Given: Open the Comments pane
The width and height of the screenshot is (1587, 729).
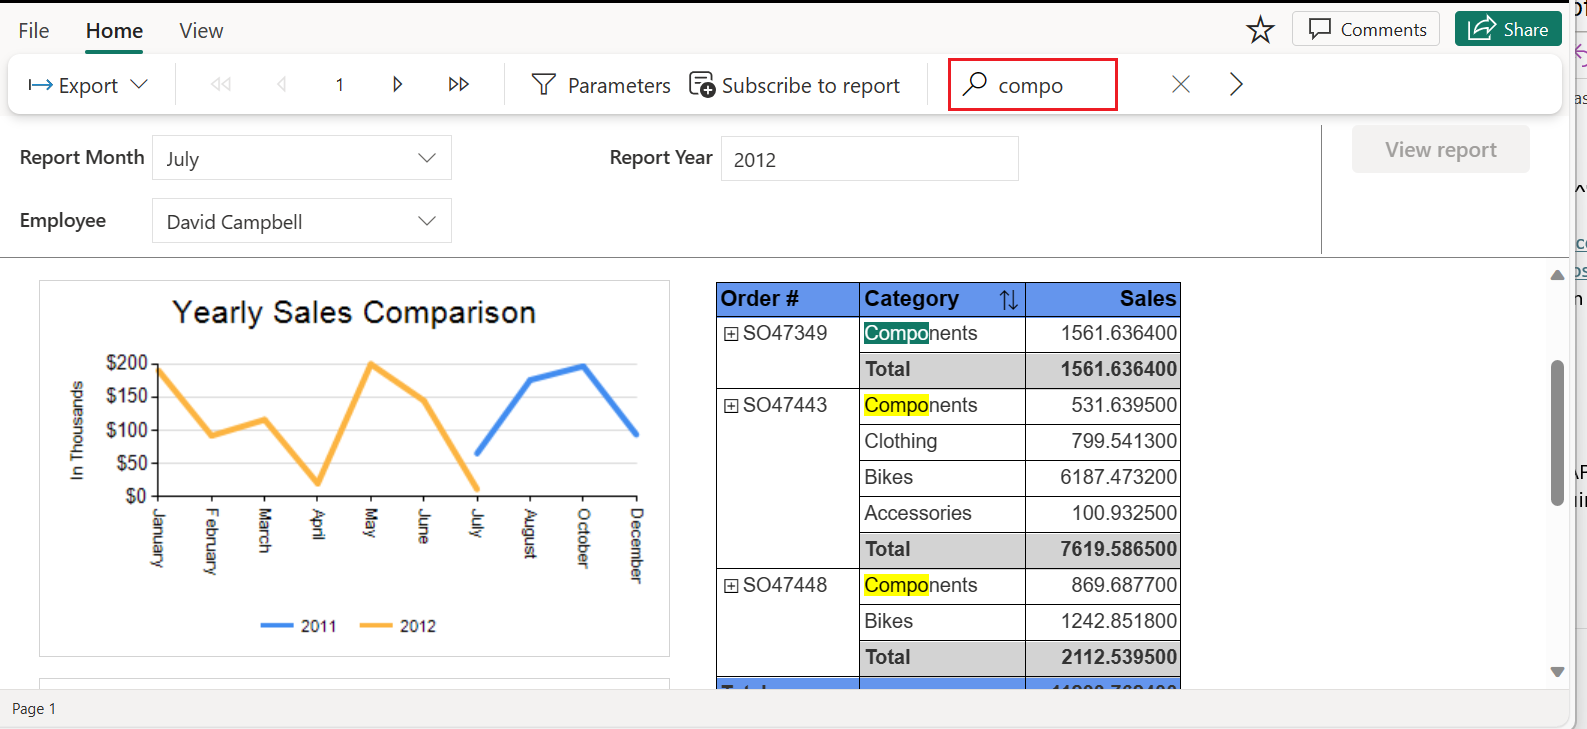Looking at the screenshot, I should (1366, 29).
